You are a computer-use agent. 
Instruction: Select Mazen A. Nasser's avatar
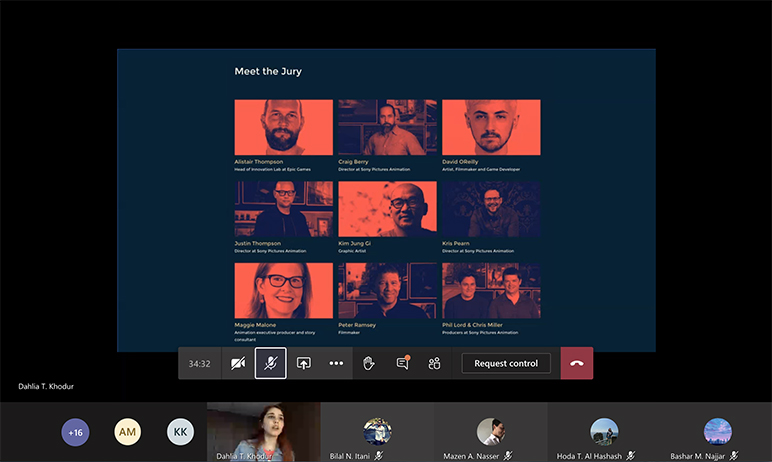491,431
